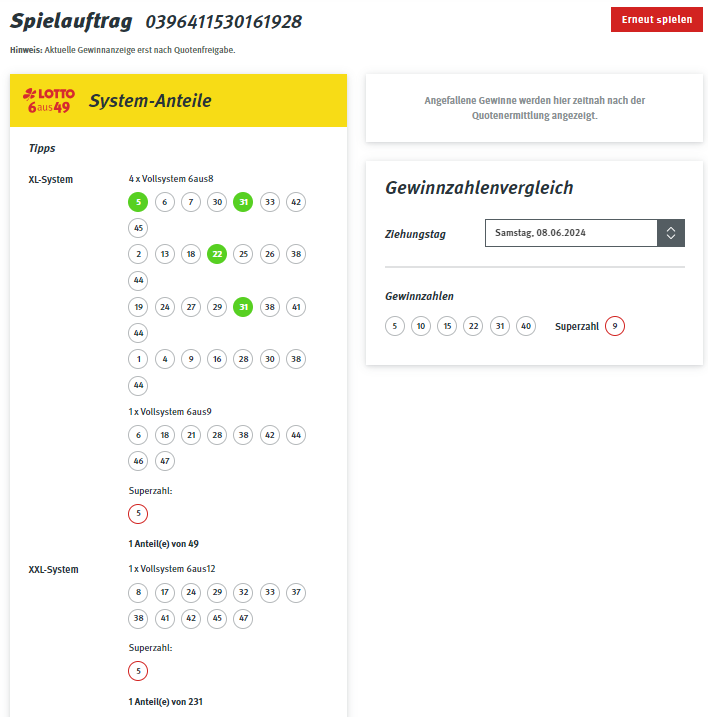This screenshot has height=717, width=708.
Task: Open the Ziehungstag date dropdown arrows
Action: pos(670,233)
